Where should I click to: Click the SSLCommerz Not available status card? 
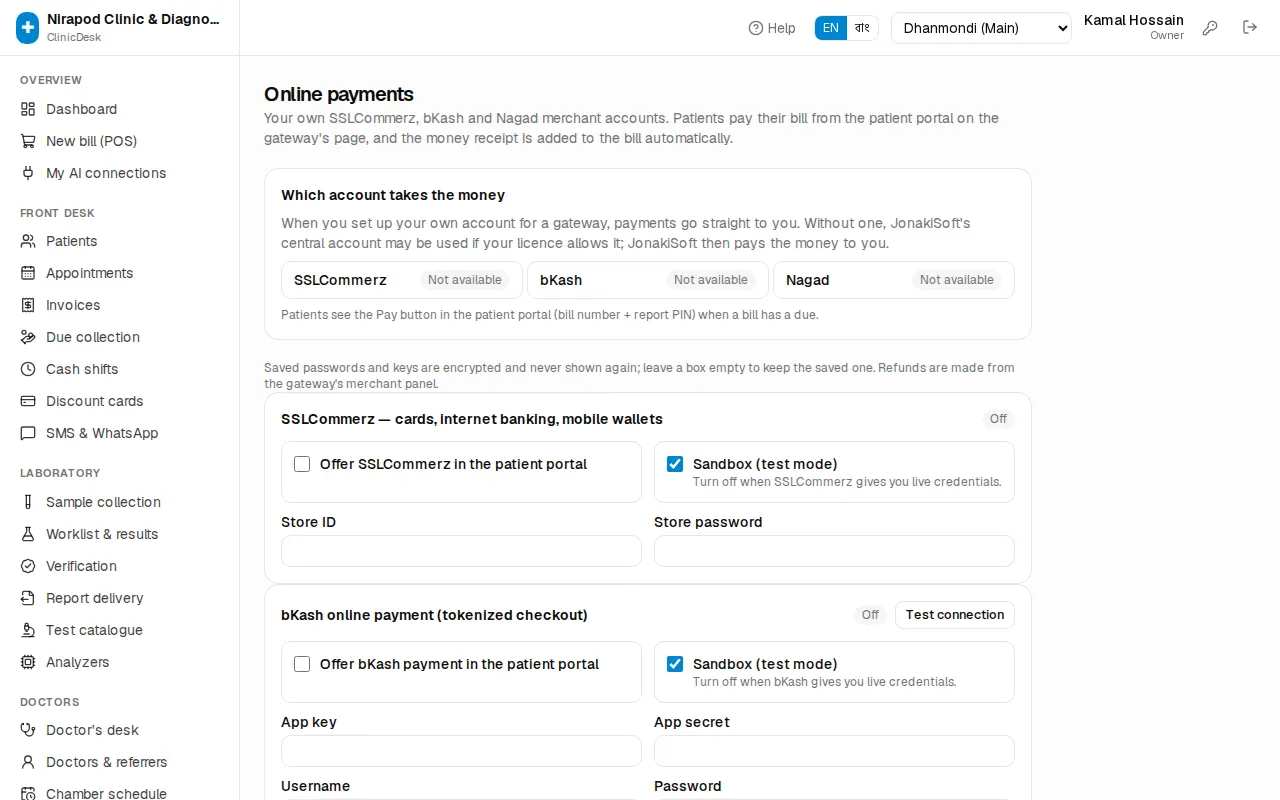[x=402, y=280]
